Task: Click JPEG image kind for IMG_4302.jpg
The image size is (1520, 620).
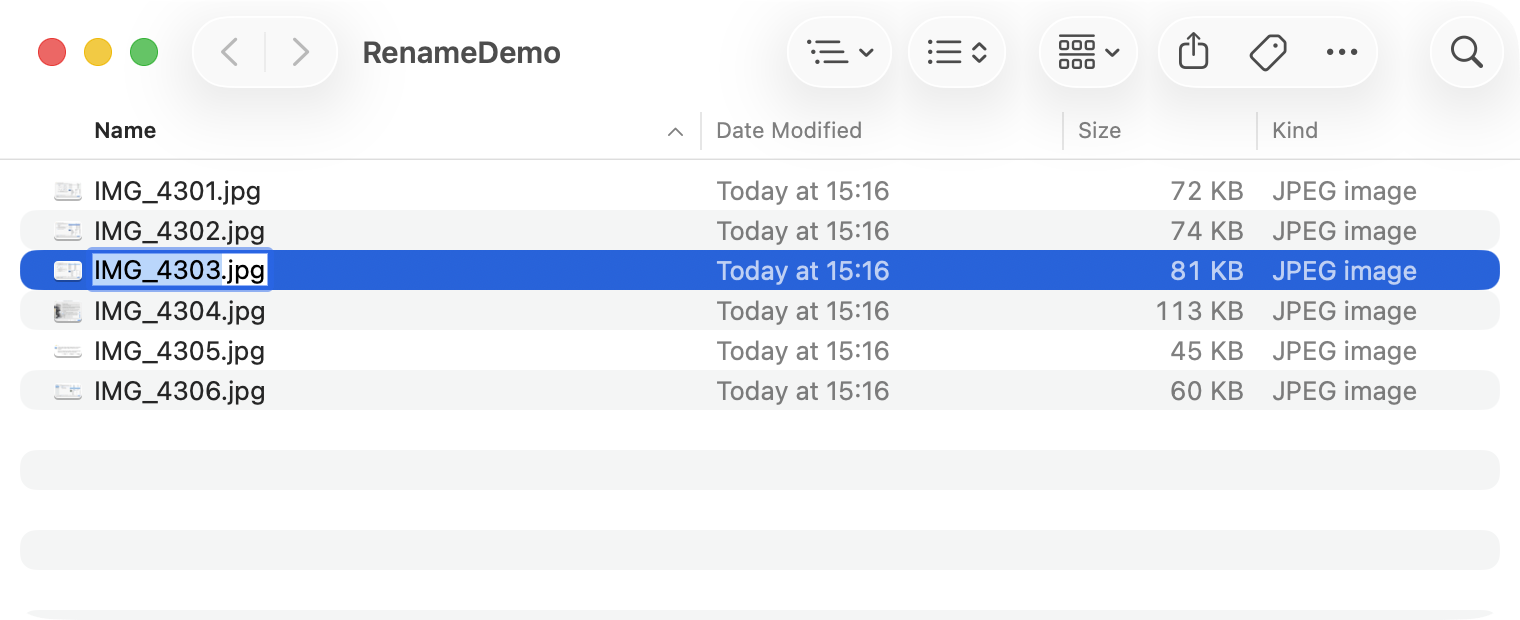Action: coord(1344,231)
